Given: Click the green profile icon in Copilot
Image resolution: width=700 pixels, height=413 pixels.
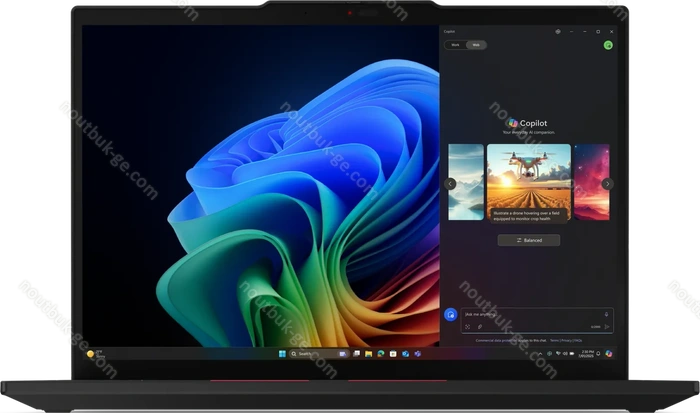Looking at the screenshot, I should tap(608, 44).
